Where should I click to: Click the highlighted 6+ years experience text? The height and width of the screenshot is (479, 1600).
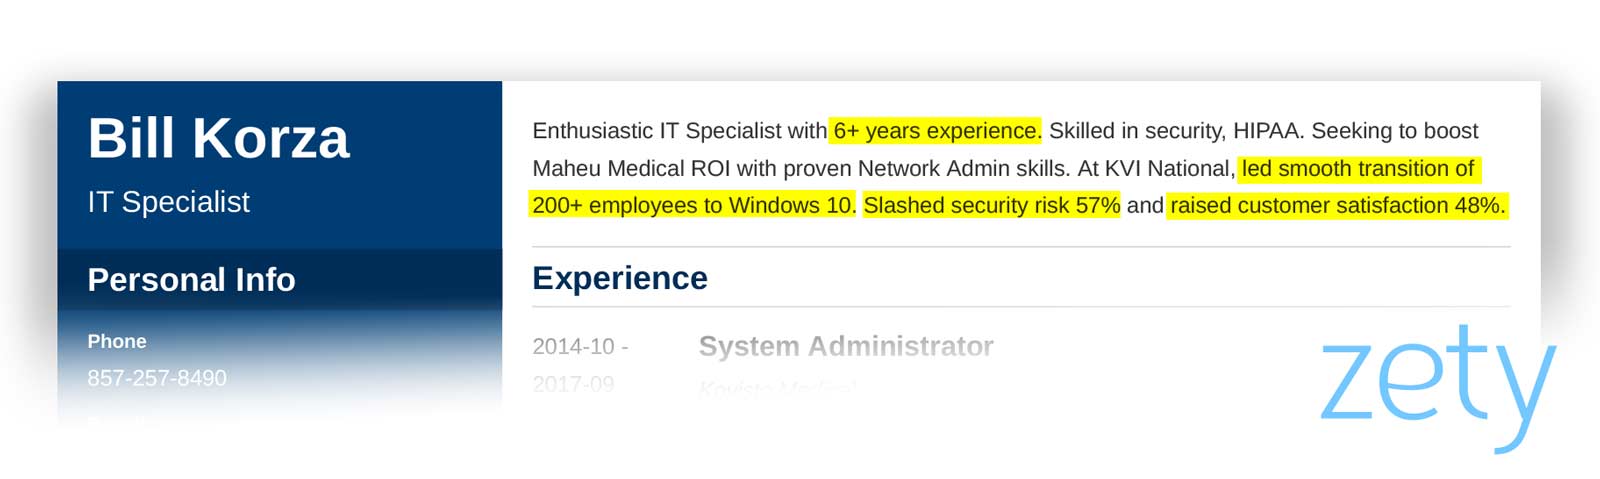click(936, 131)
